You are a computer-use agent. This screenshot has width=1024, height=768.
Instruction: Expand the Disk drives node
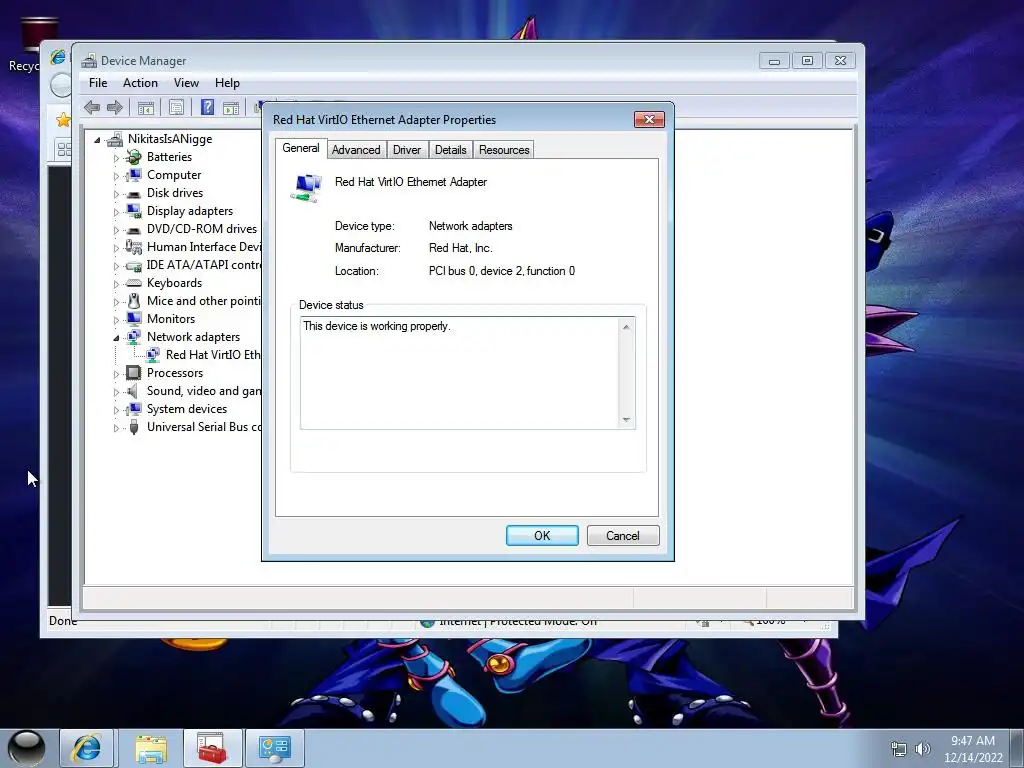coord(116,194)
